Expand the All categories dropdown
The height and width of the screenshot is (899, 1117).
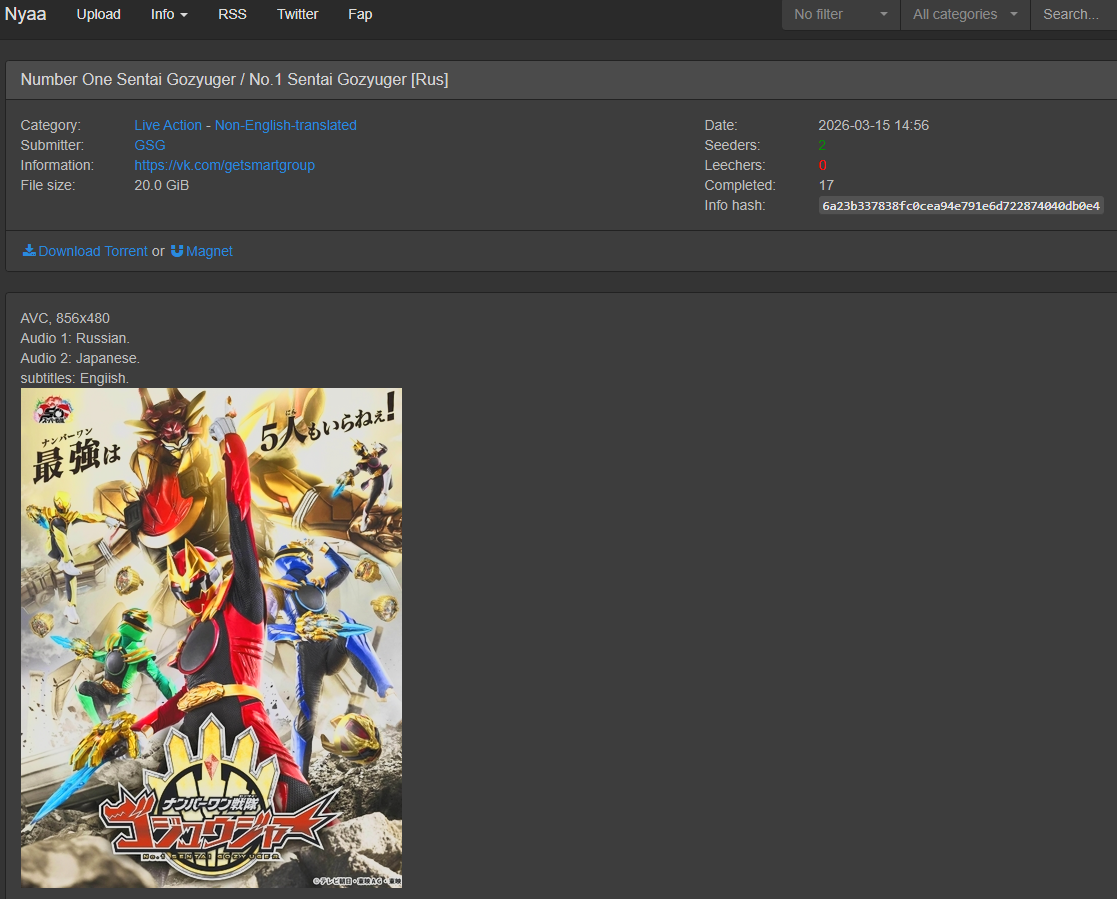(965, 14)
